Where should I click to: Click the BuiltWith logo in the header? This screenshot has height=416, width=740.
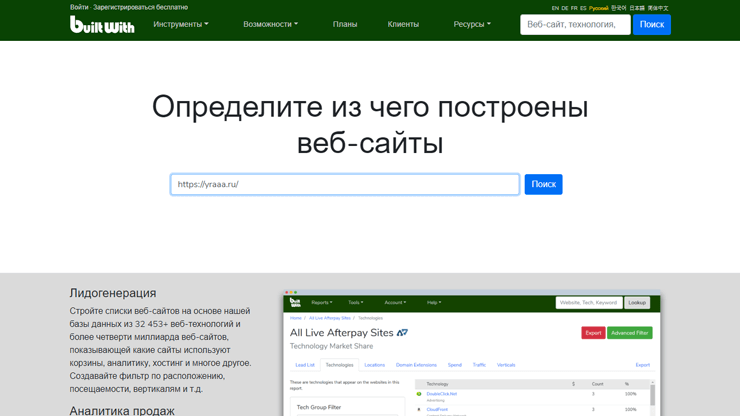[102, 25]
